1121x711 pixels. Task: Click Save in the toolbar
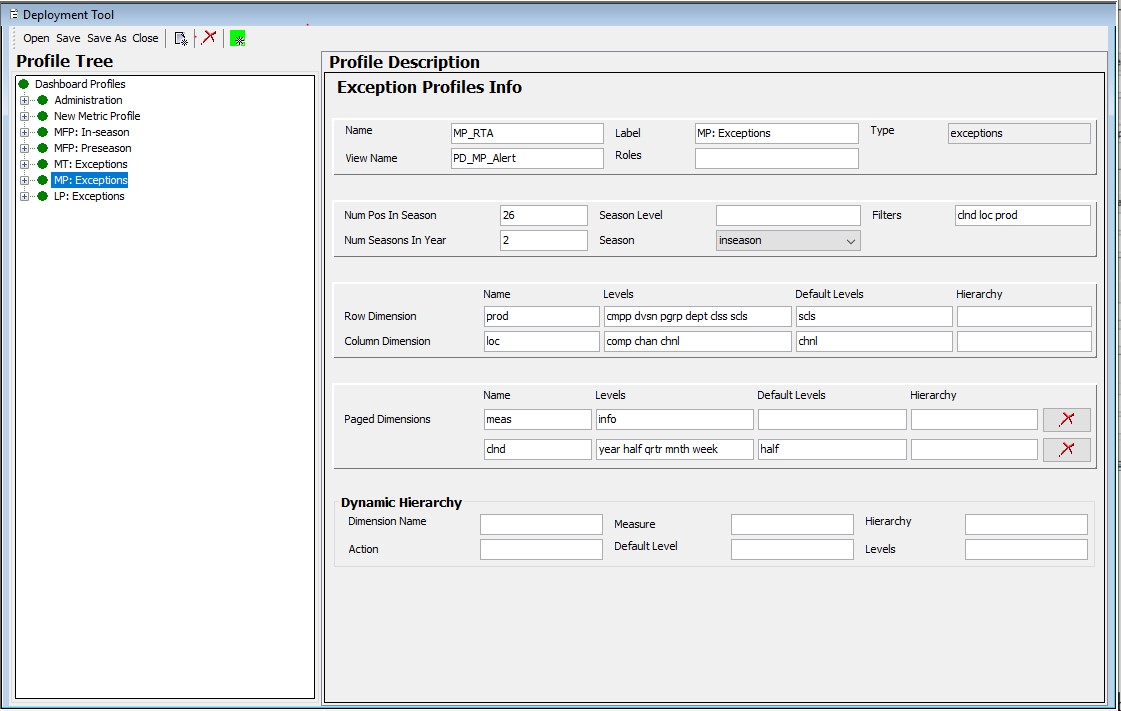click(x=68, y=39)
